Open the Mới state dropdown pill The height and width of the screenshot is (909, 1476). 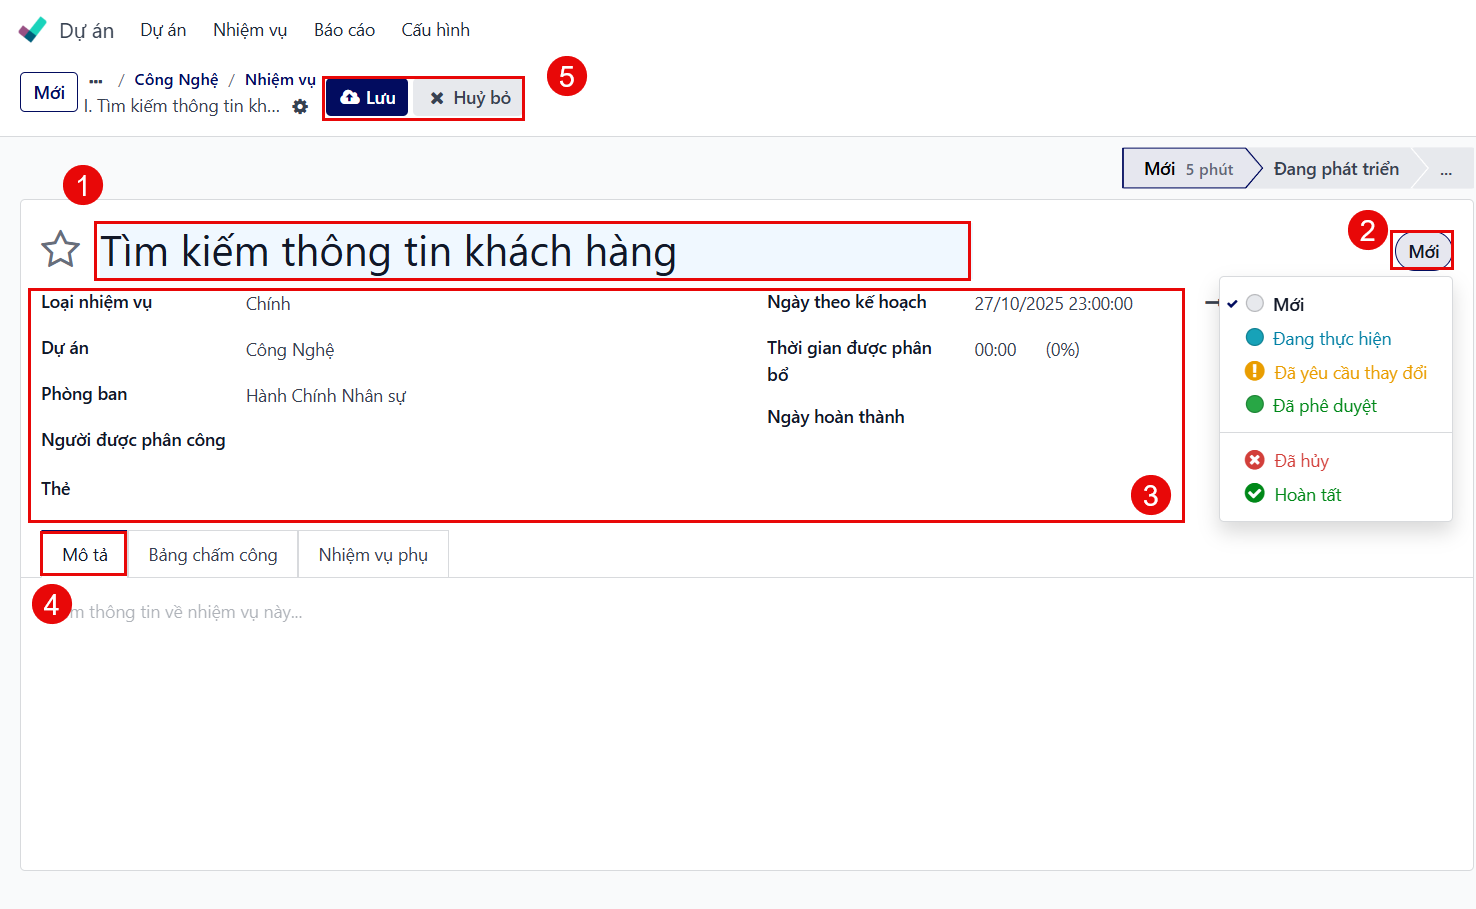[x=1422, y=251]
